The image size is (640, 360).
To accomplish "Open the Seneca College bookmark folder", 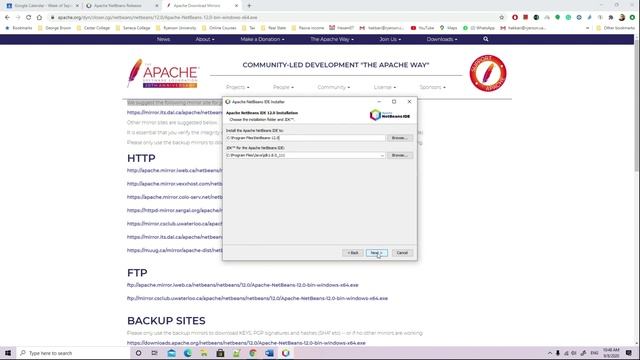I will tap(133, 28).
